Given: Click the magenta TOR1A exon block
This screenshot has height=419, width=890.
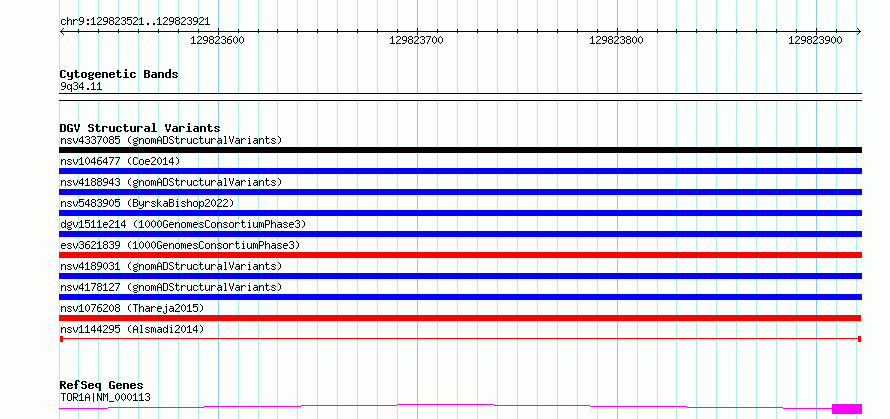Looking at the screenshot, I should pos(847,409).
